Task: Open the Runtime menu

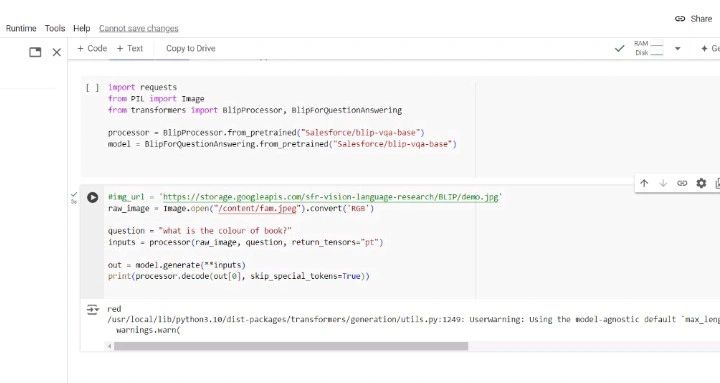Action: pyautogui.click(x=21, y=28)
